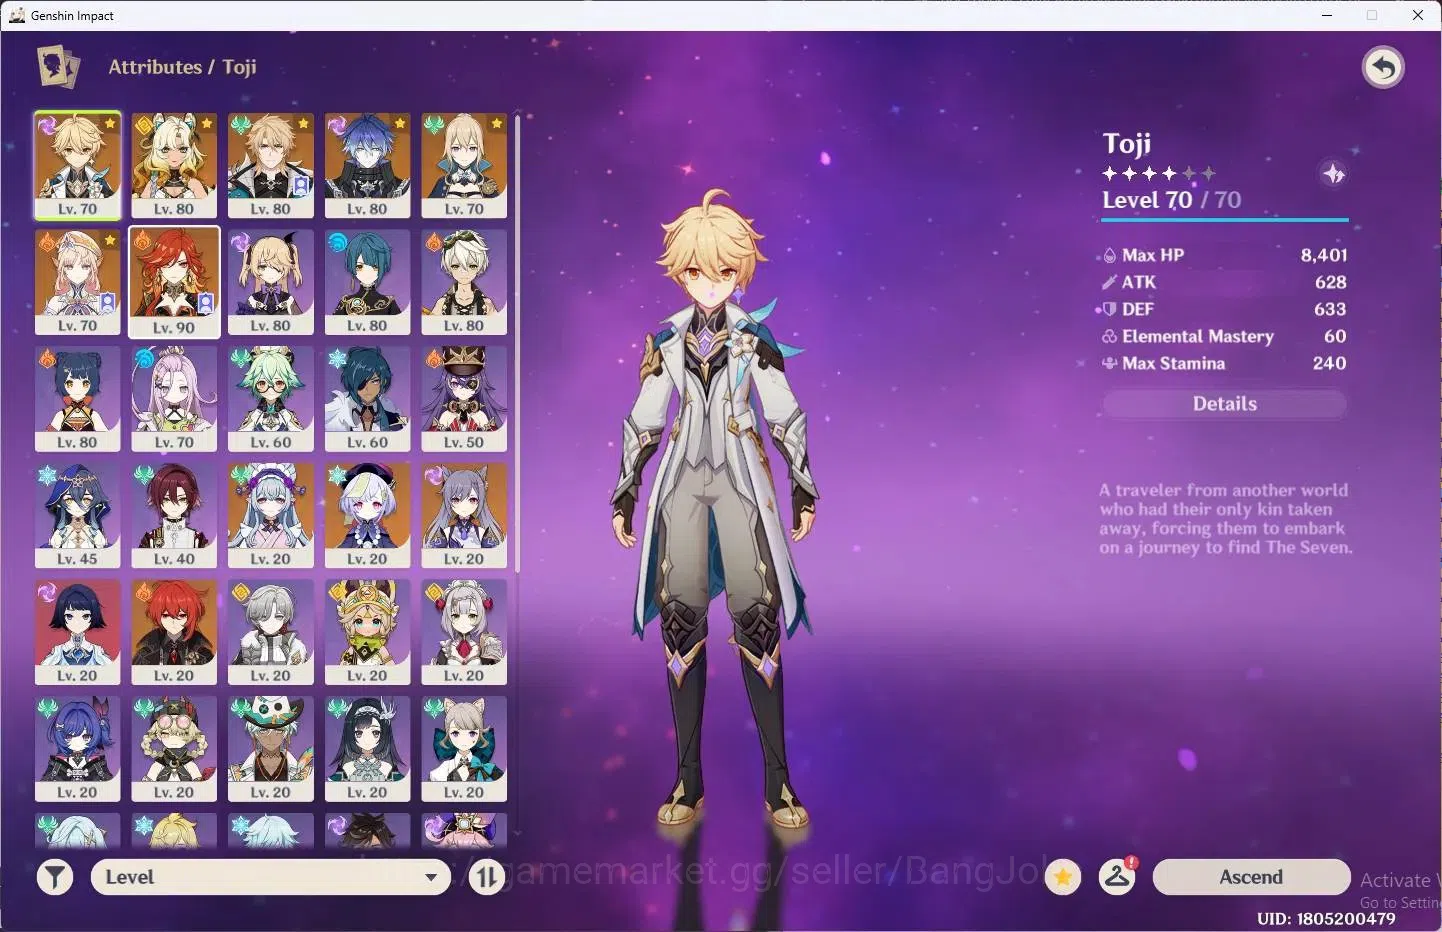
Task: Select the Lv. 20 blue-haired anemo character in bottom row
Action: [77, 749]
